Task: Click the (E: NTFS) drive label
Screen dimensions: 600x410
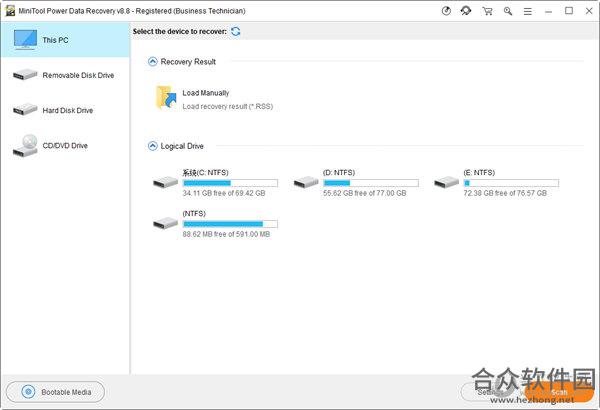Action: tap(479, 173)
